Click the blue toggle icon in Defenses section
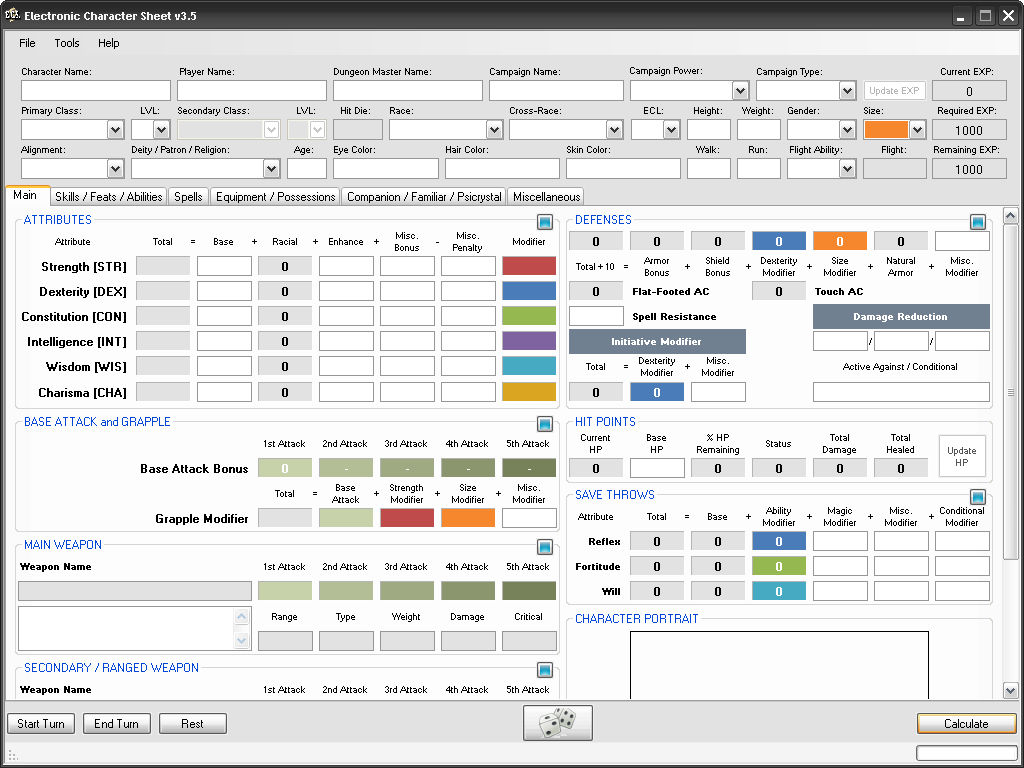 [x=977, y=222]
